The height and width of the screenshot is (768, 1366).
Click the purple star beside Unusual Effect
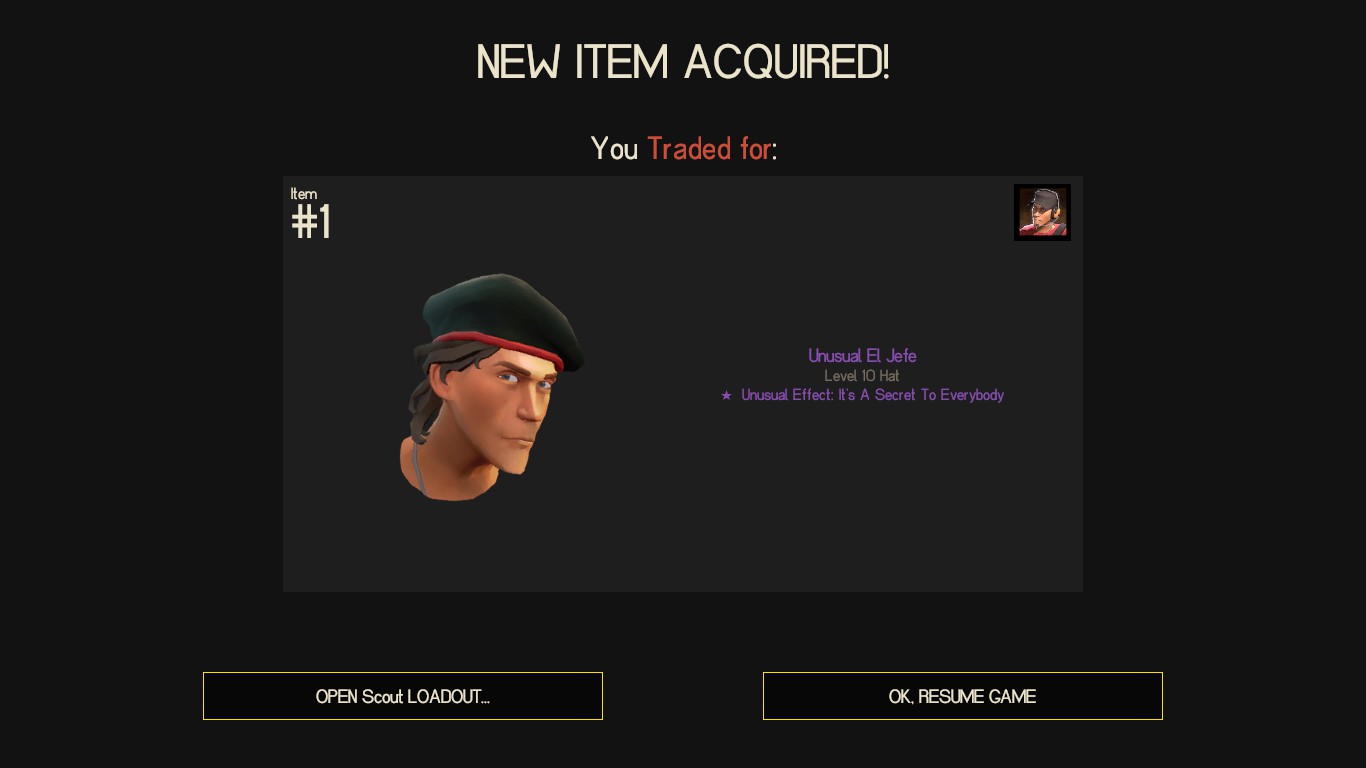(726, 396)
